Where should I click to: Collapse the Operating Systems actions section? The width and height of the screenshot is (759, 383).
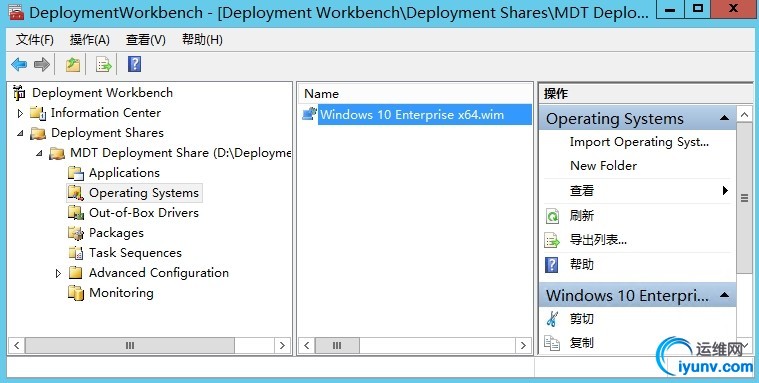click(725, 118)
